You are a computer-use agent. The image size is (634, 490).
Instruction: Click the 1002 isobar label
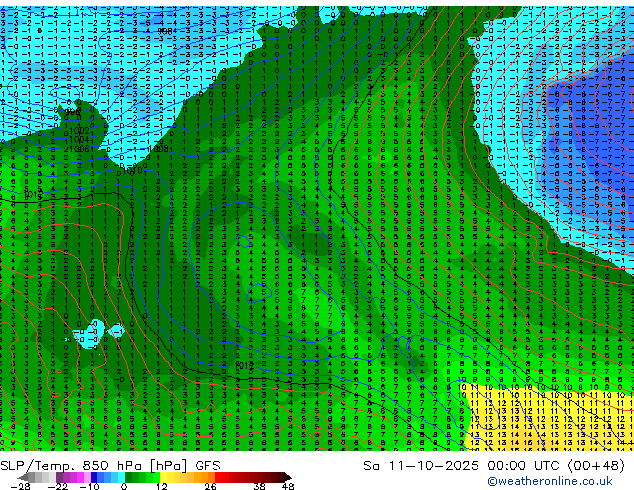click(x=80, y=131)
